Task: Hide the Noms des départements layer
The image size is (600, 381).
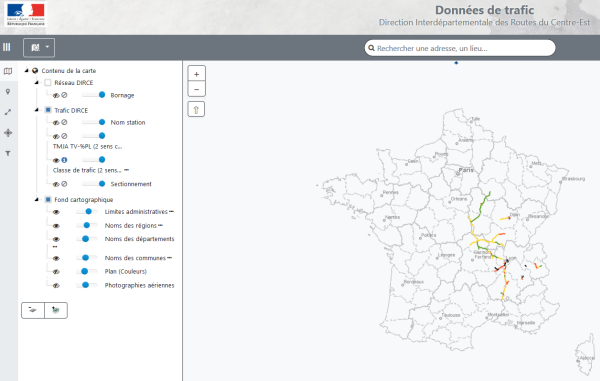Action: [56, 239]
